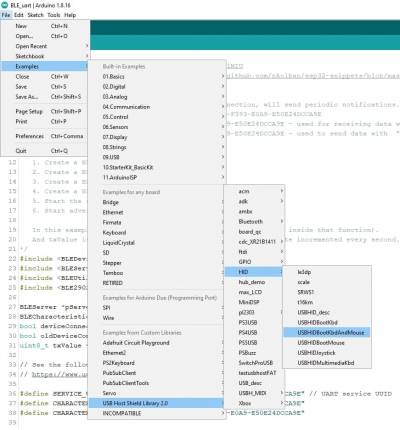Expand the Sketchbook submenu

(x=45, y=56)
